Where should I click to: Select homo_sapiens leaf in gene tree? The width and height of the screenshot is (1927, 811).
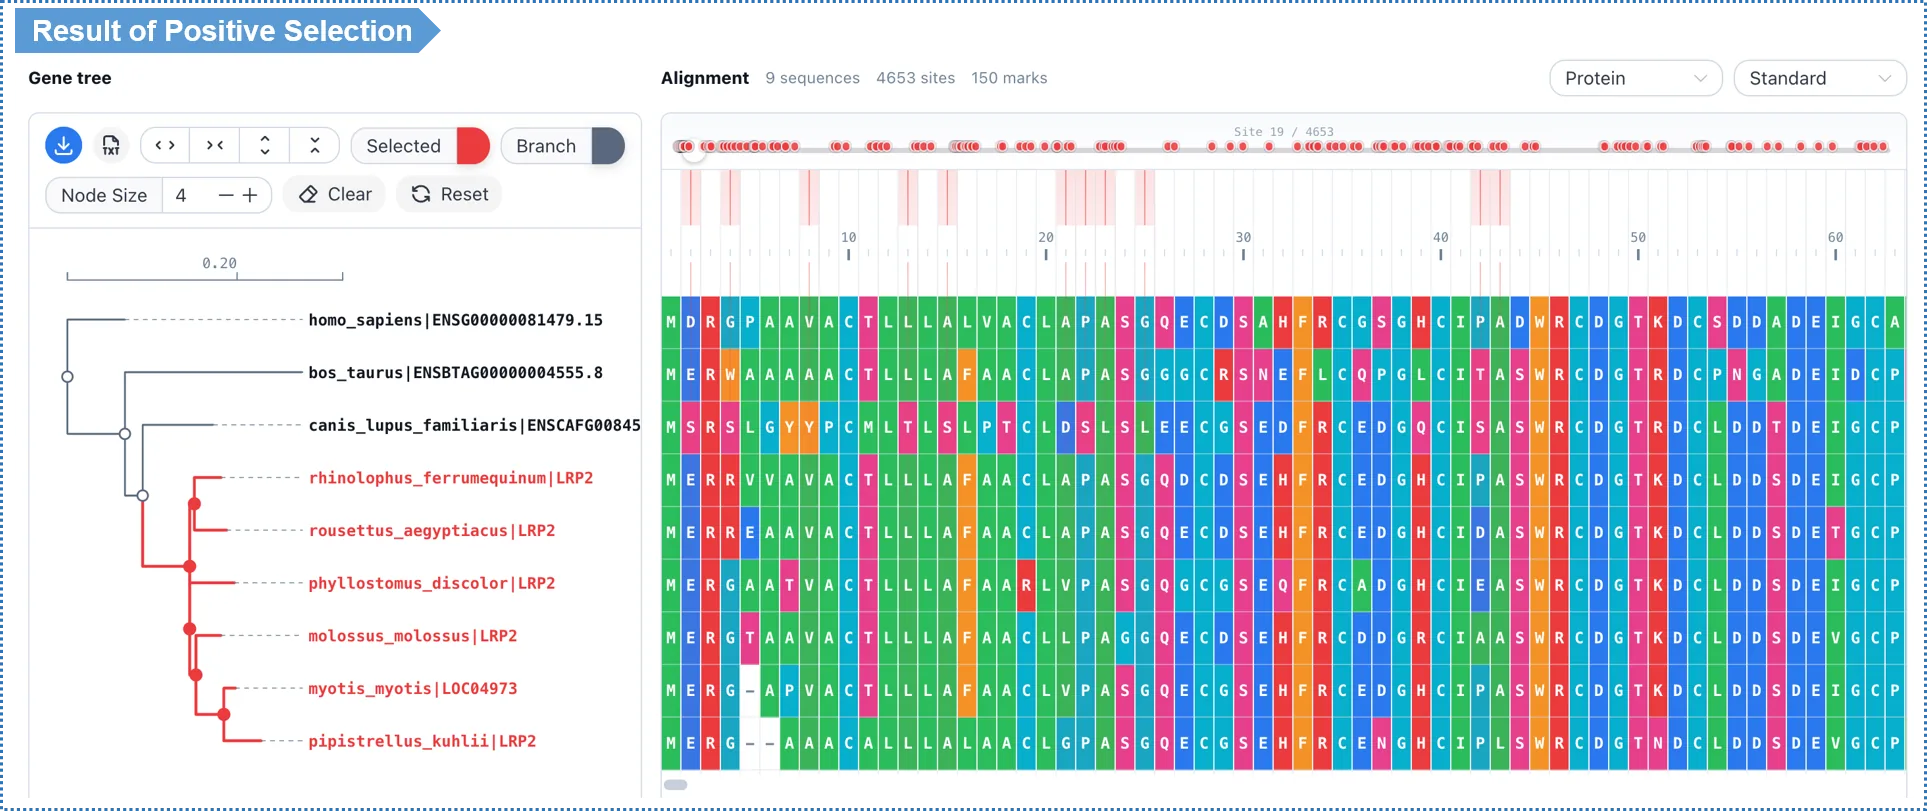click(x=455, y=320)
